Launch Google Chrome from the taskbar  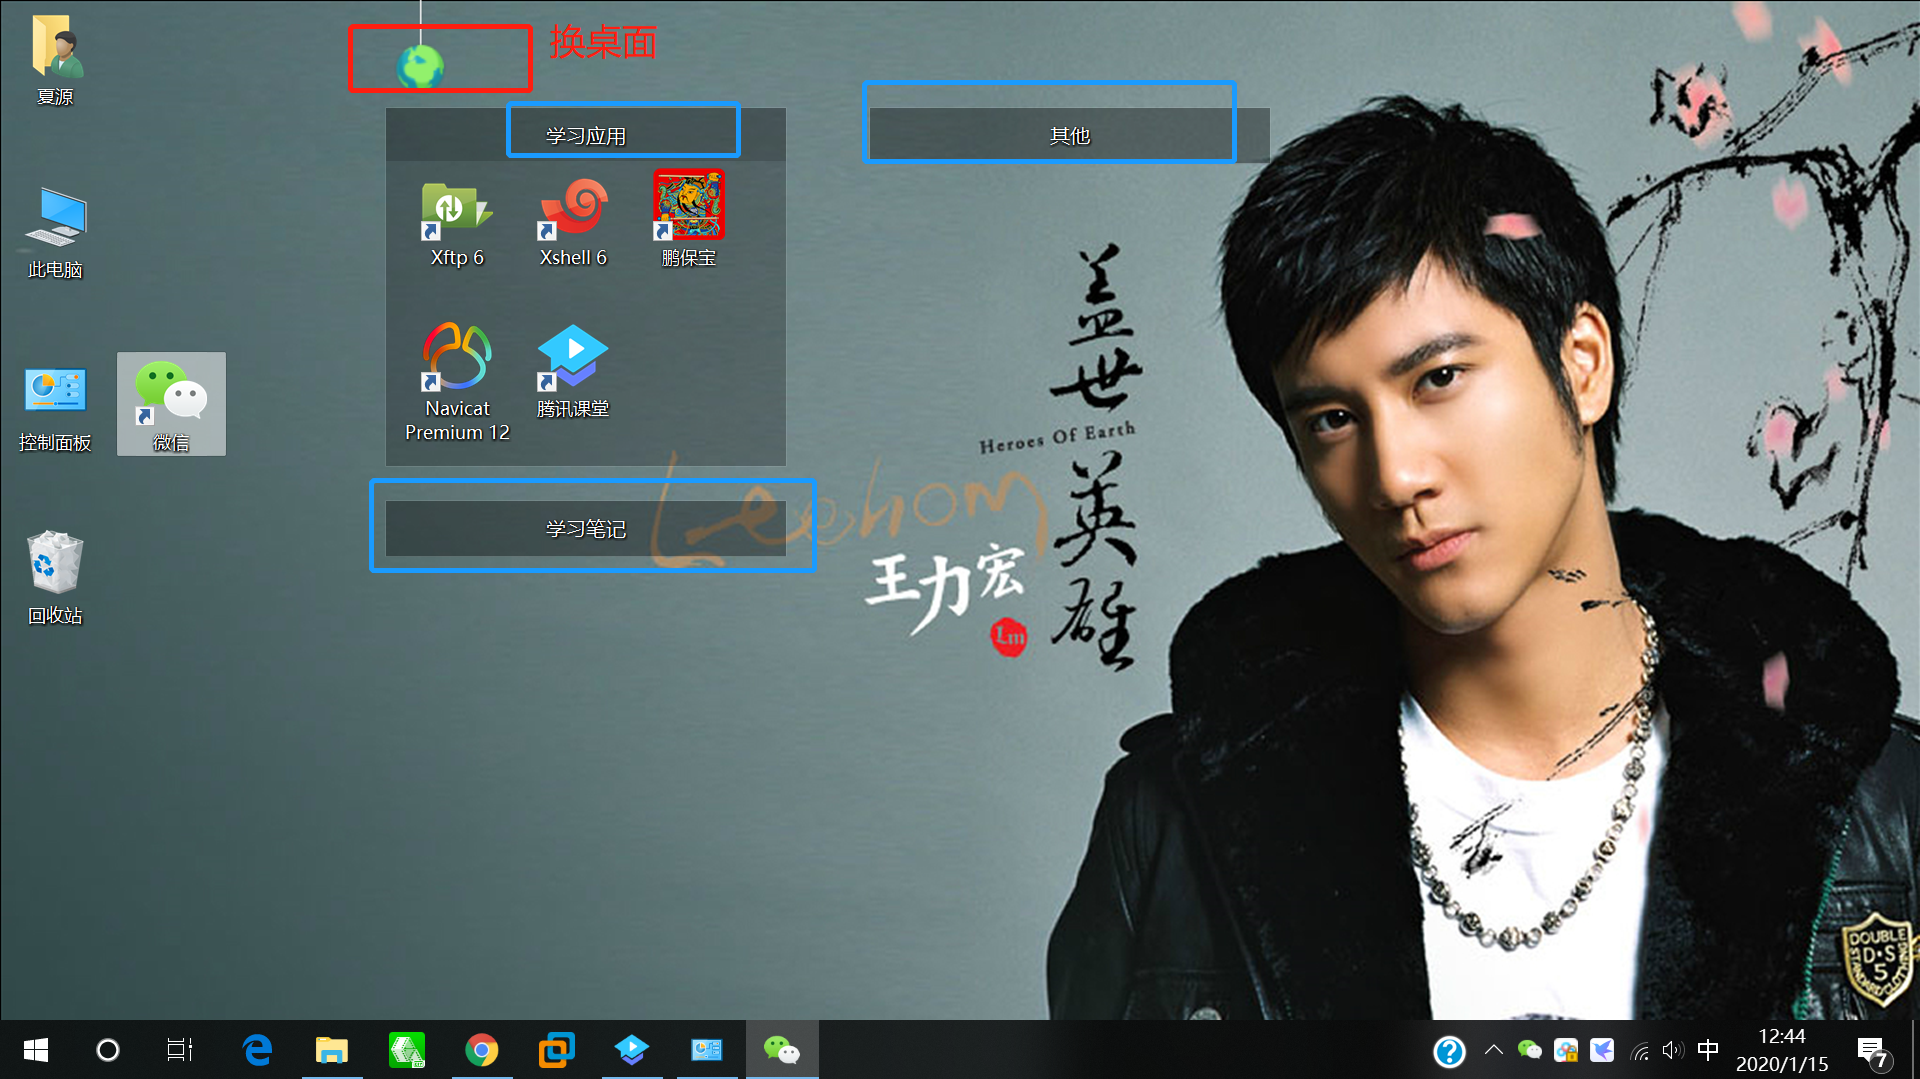[x=482, y=1050]
